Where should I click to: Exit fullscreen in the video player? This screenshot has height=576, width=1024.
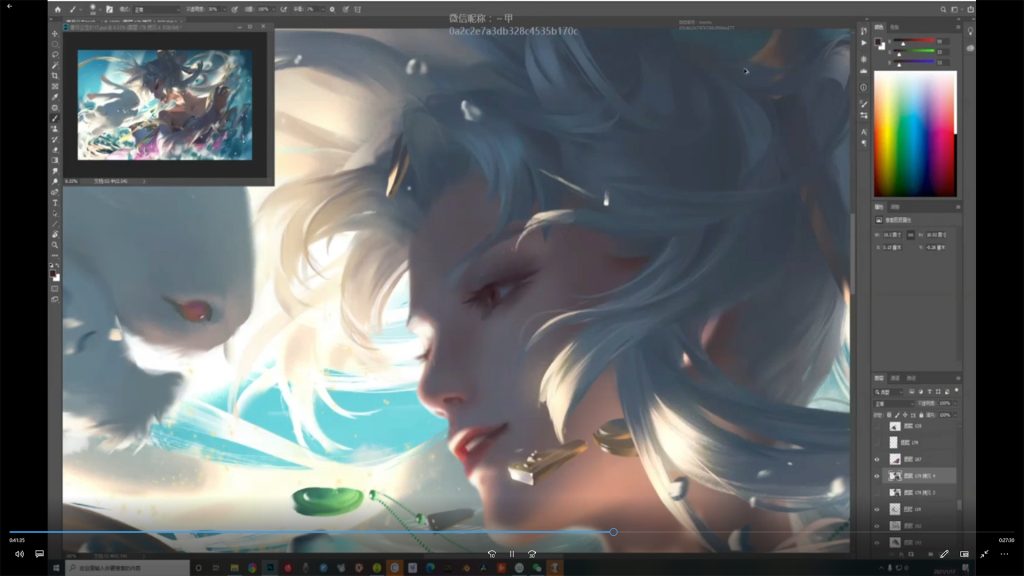(985, 553)
